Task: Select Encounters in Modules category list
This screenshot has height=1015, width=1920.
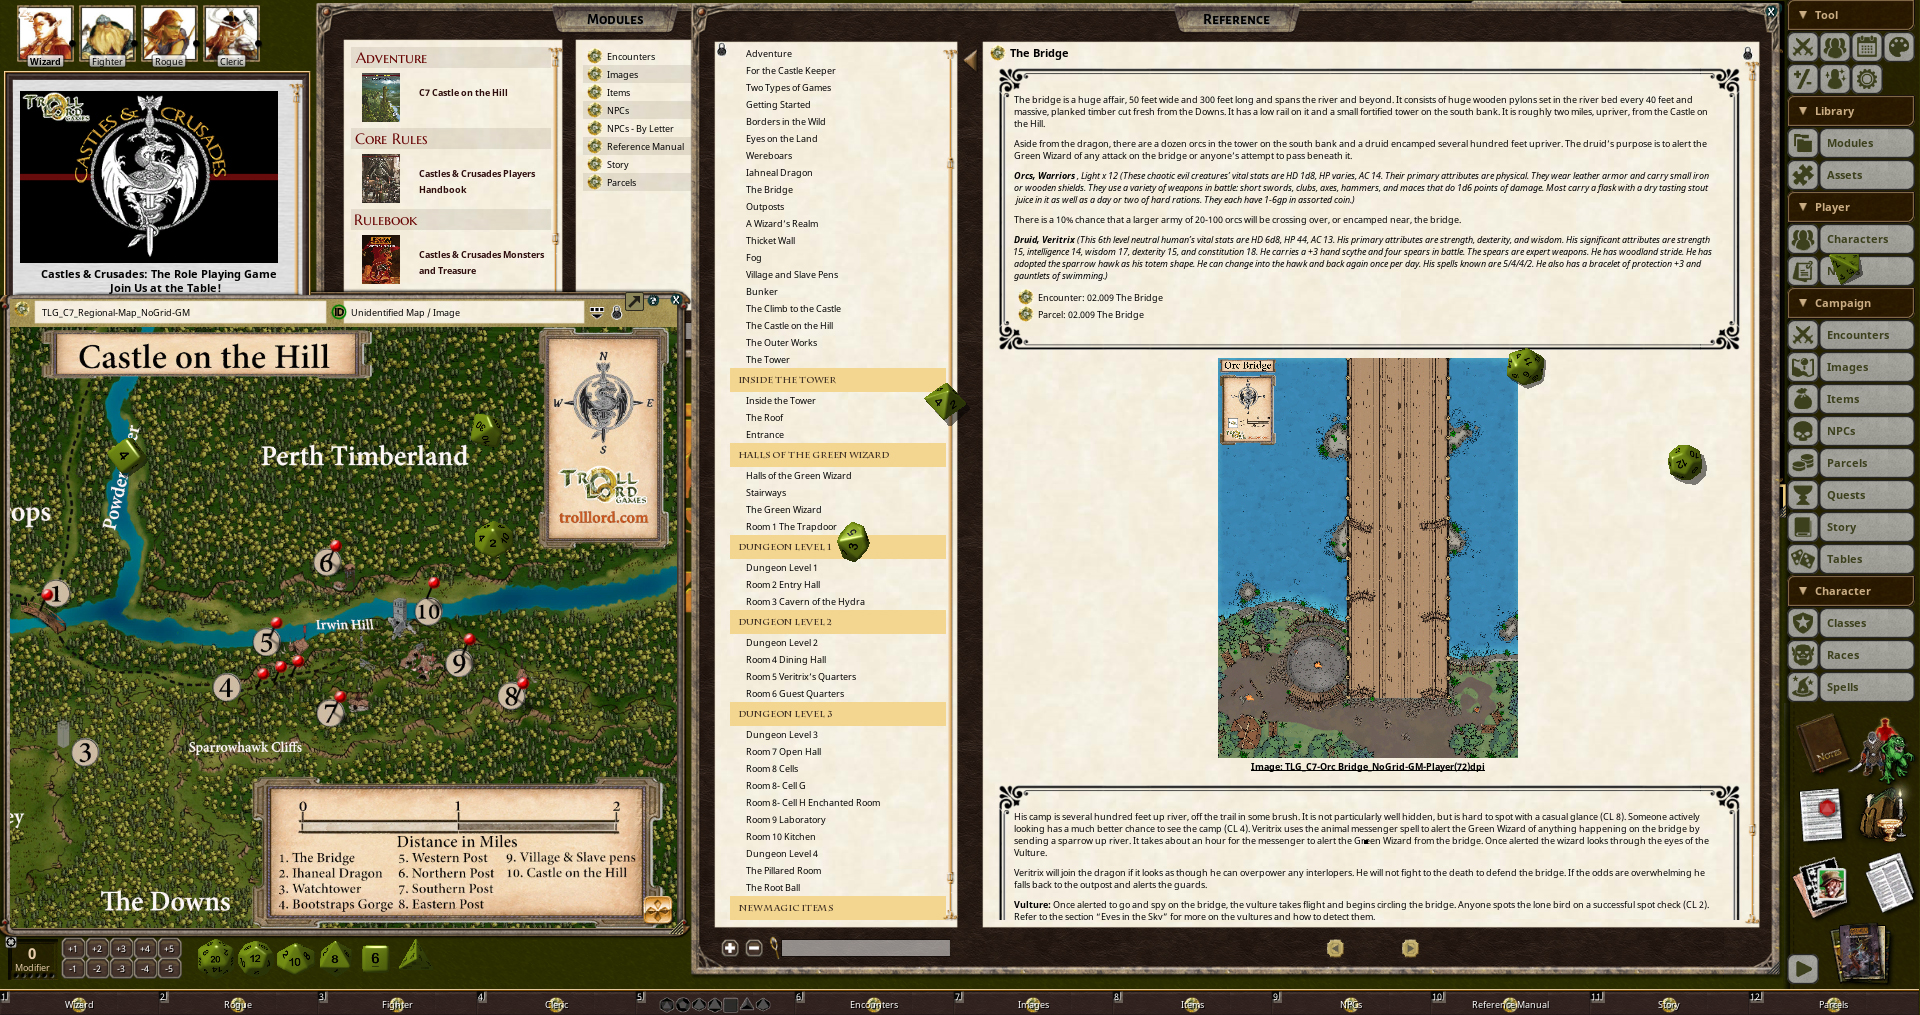Action: coord(637,57)
